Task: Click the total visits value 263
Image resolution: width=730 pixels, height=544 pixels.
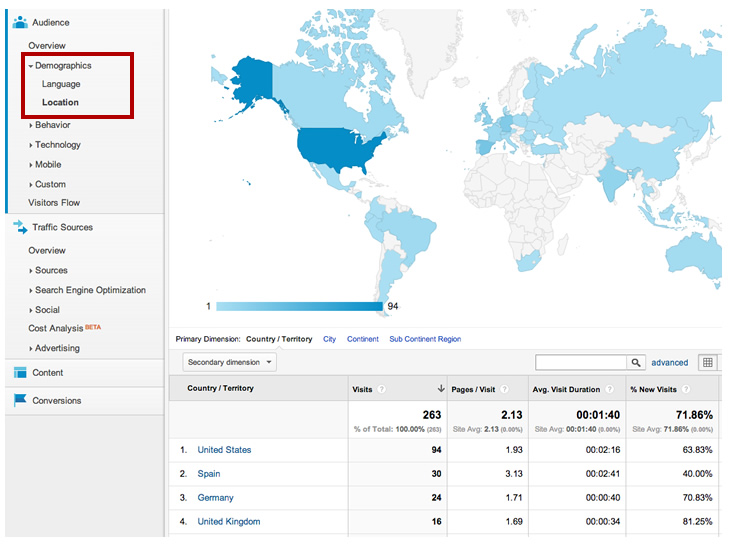Action: click(432, 415)
